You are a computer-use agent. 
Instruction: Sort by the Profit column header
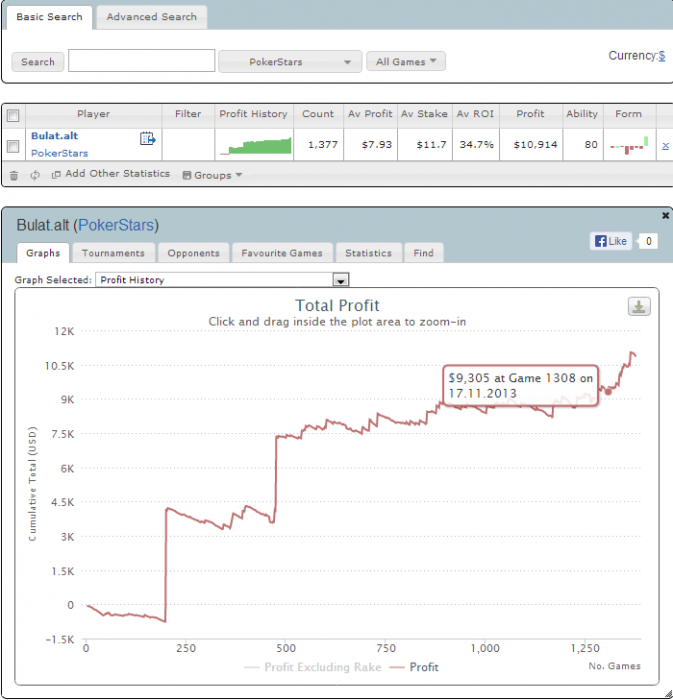pos(530,114)
